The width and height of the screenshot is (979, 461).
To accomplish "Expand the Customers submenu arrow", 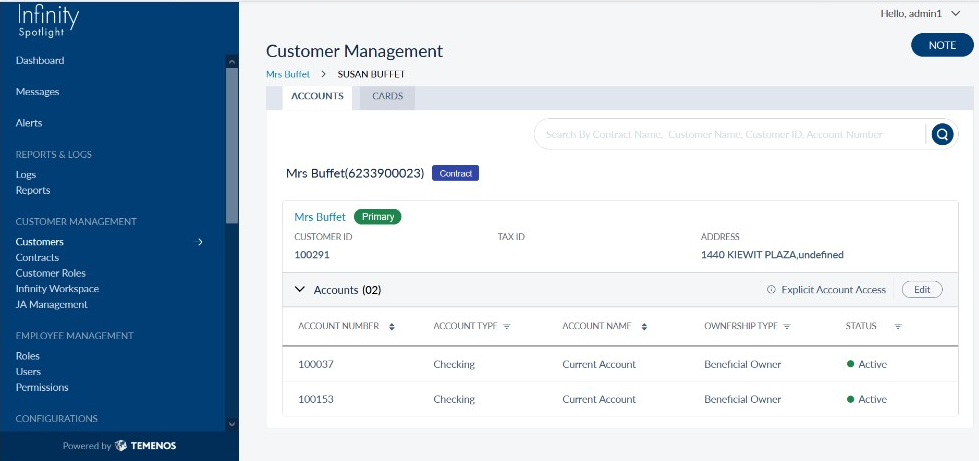I will click(200, 242).
